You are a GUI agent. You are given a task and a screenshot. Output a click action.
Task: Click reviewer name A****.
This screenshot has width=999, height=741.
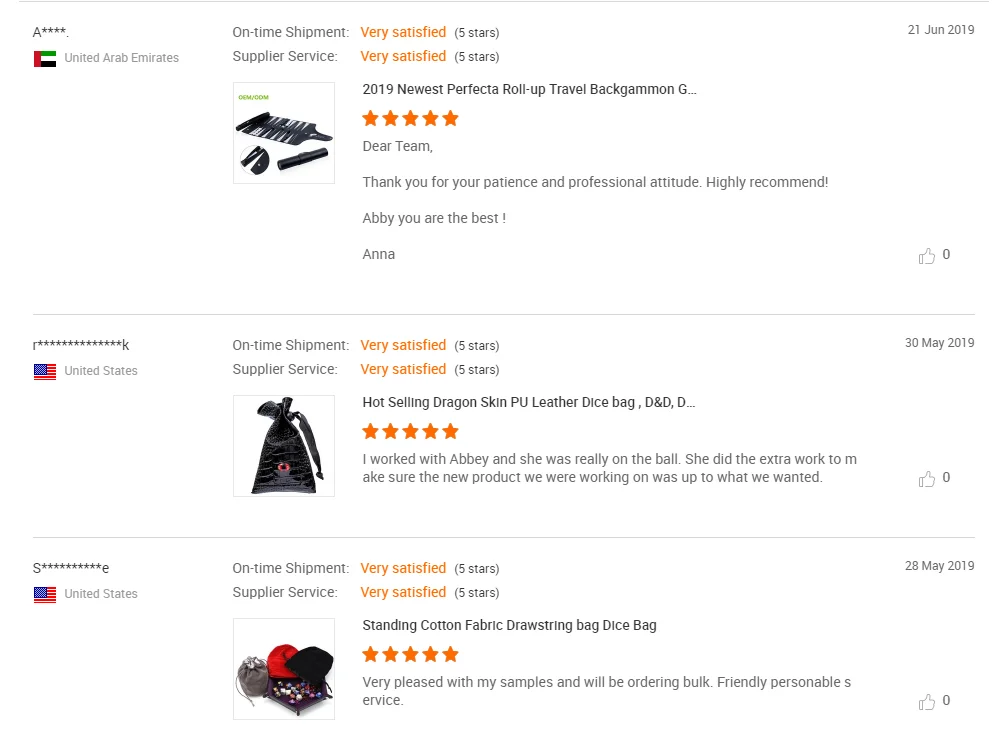[51, 32]
